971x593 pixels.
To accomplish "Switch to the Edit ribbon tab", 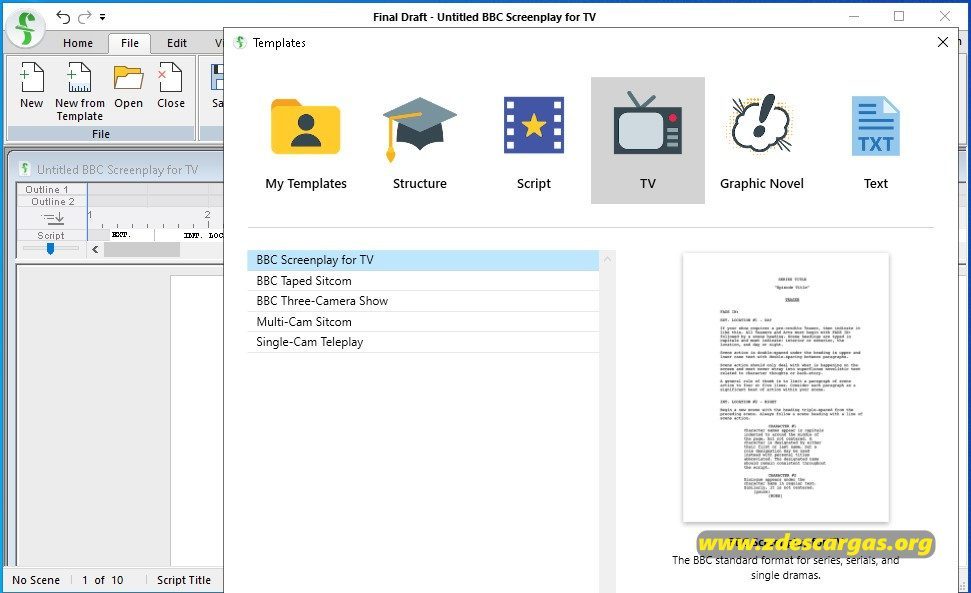I will pyautogui.click(x=176, y=43).
